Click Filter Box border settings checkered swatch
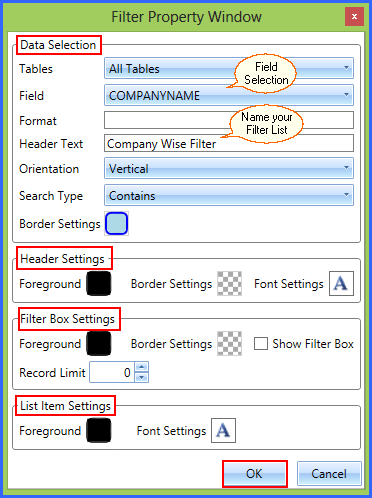The image size is (372, 498). coord(229,343)
